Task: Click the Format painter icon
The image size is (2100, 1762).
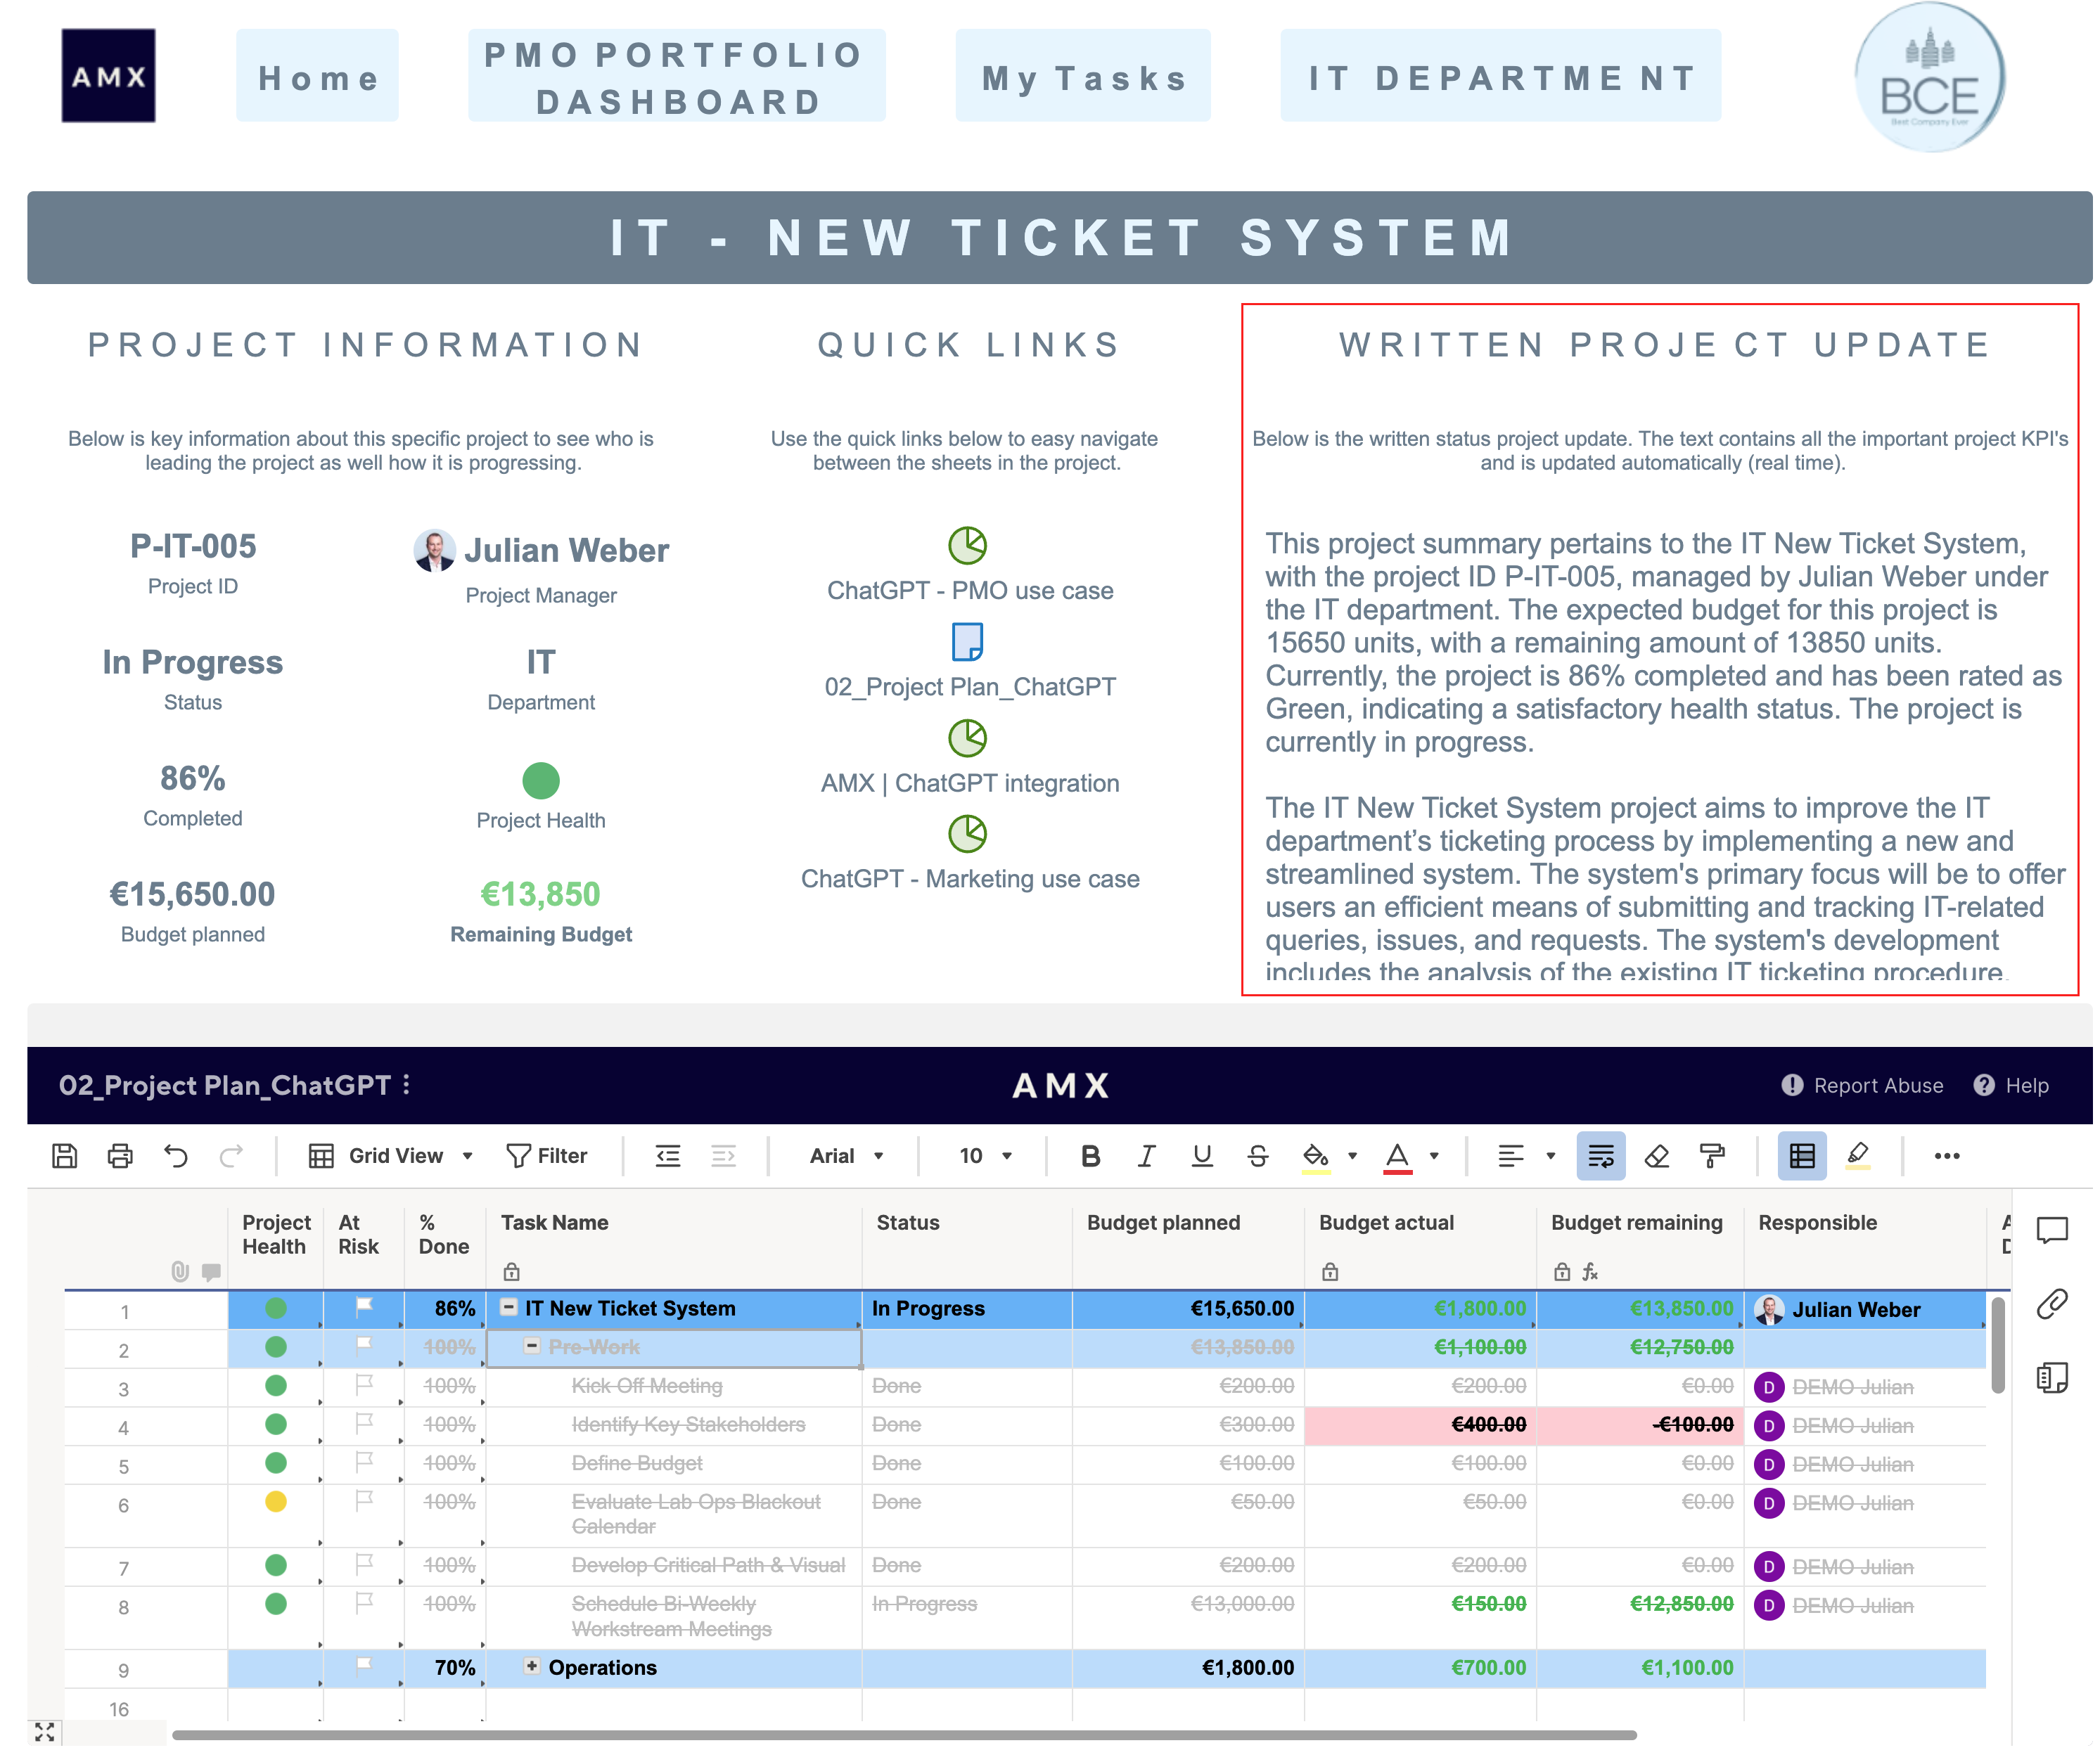Action: [x=1713, y=1156]
